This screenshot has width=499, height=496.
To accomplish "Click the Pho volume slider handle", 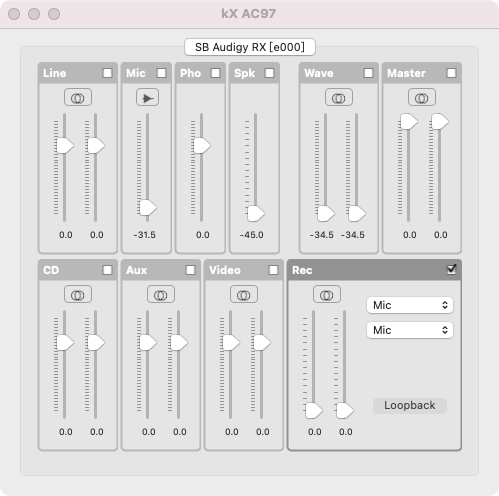I will click(x=202, y=146).
